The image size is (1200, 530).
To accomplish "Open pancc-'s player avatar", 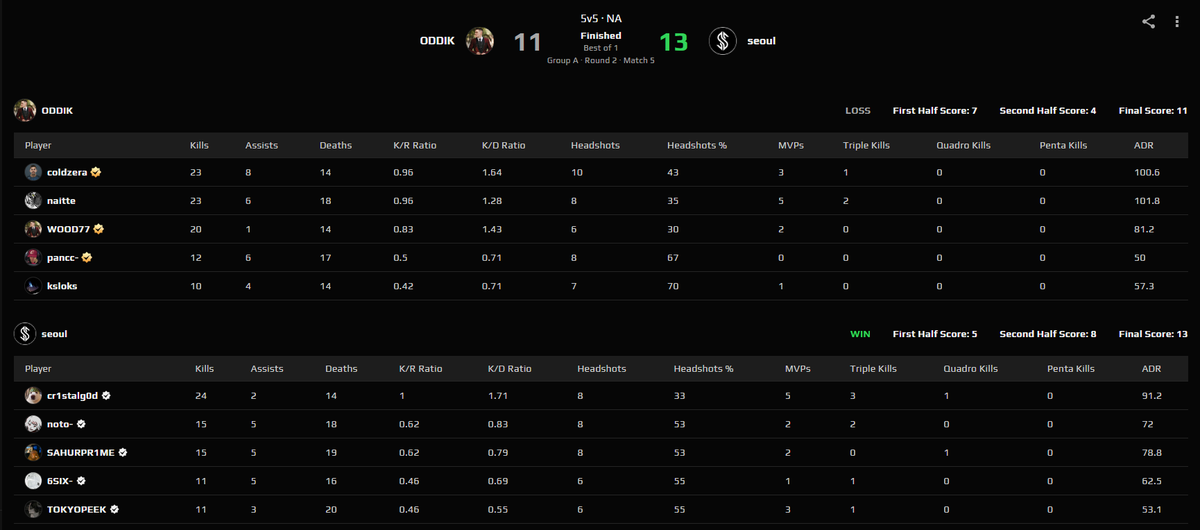I will pyautogui.click(x=33, y=257).
